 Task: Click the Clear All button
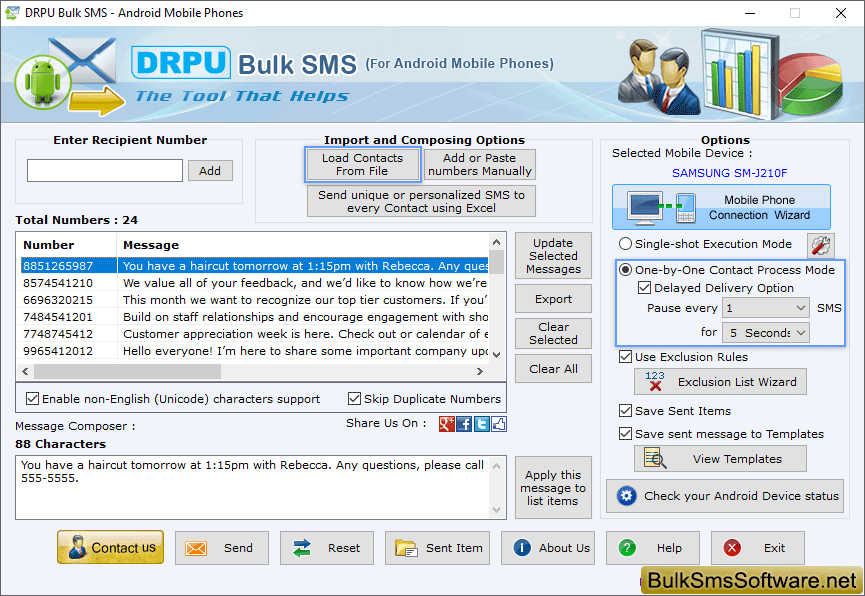(553, 369)
